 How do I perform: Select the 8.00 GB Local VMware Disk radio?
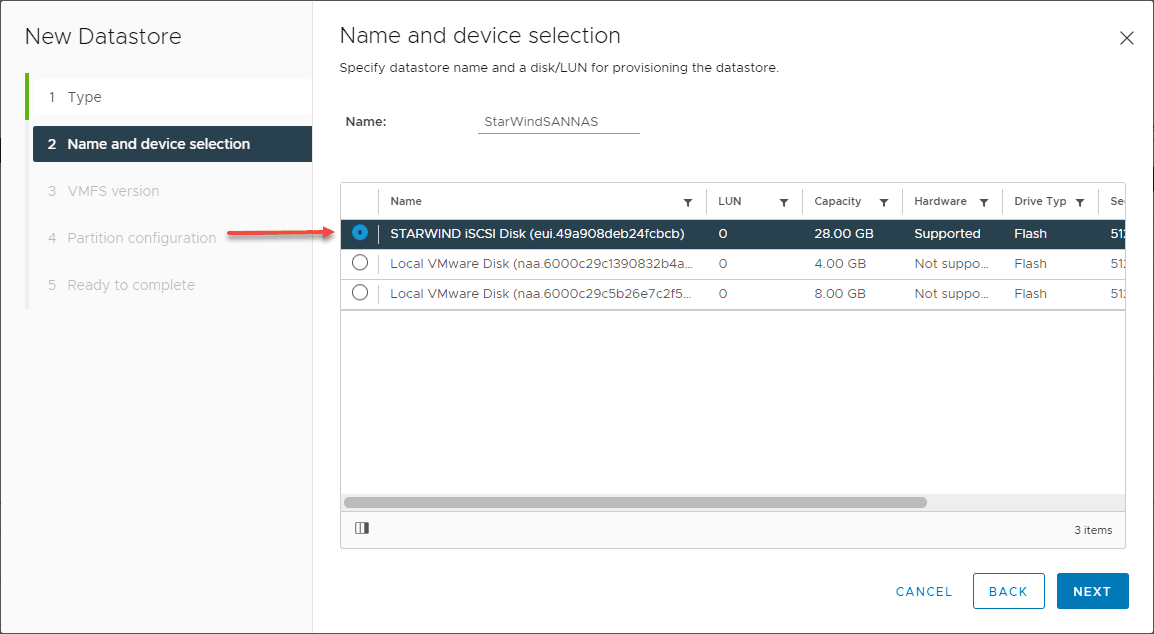pos(359,293)
